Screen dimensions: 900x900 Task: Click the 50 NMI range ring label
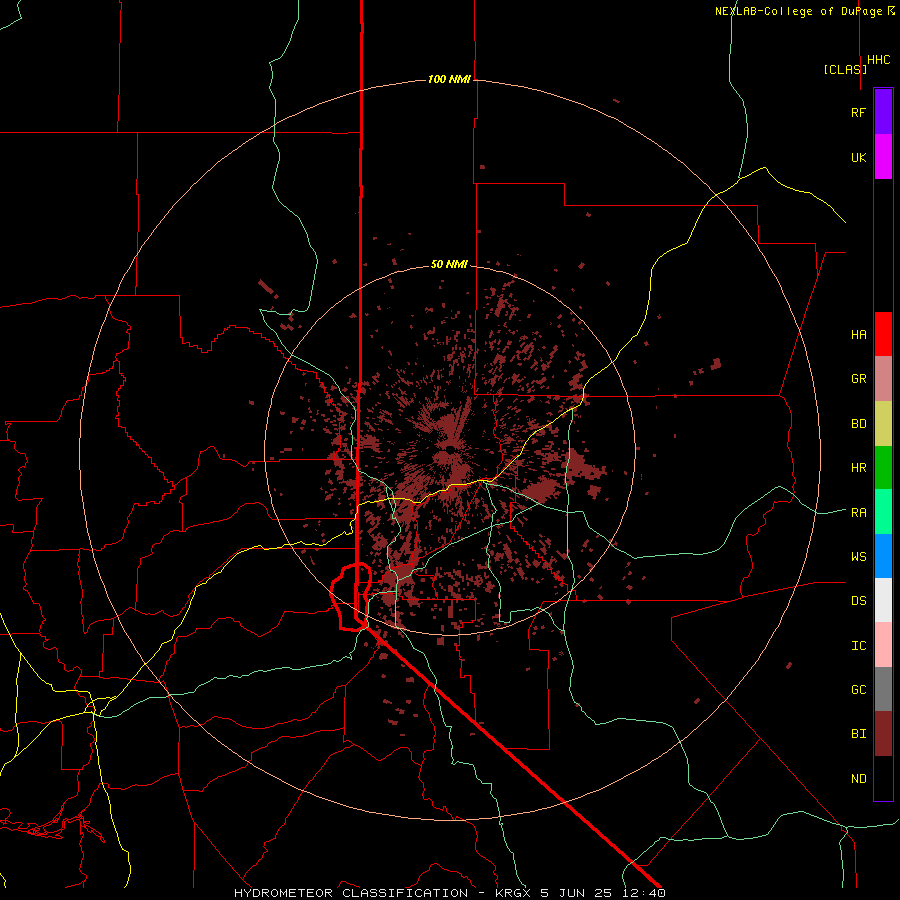point(449,264)
